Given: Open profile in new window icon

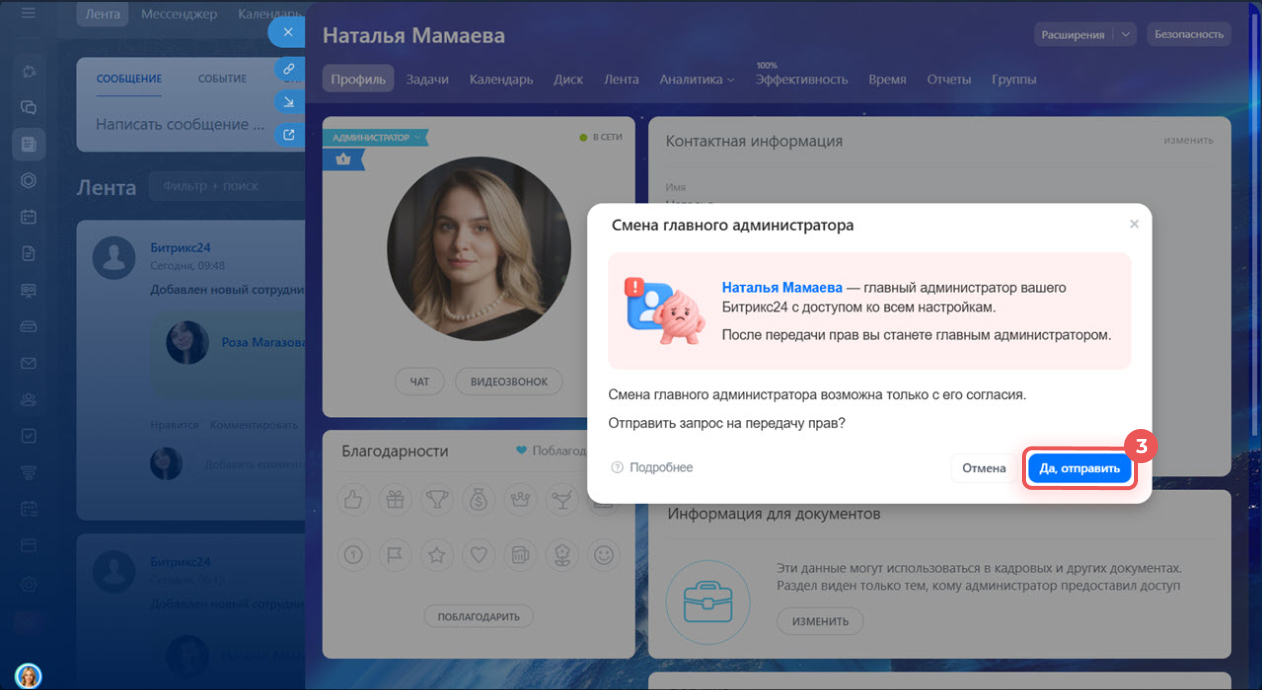Looking at the screenshot, I should [288, 134].
